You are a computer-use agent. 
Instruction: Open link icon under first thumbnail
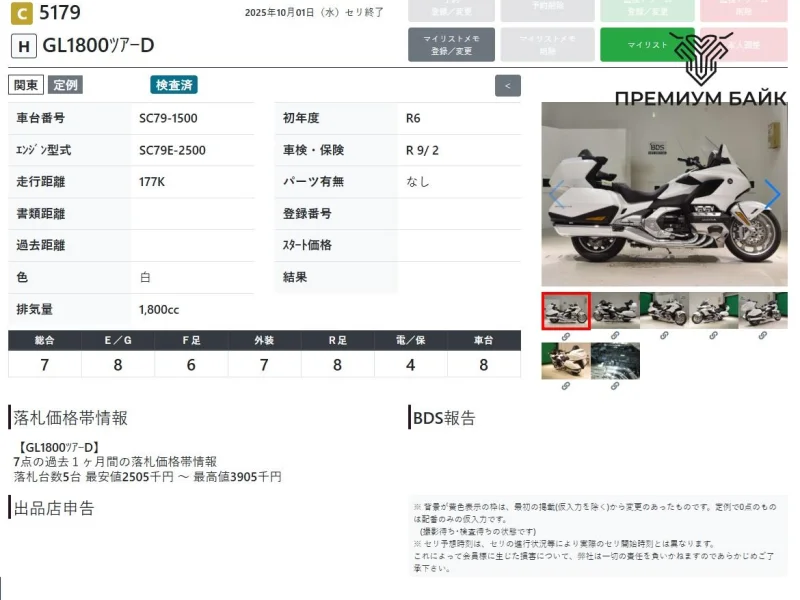coord(566,337)
